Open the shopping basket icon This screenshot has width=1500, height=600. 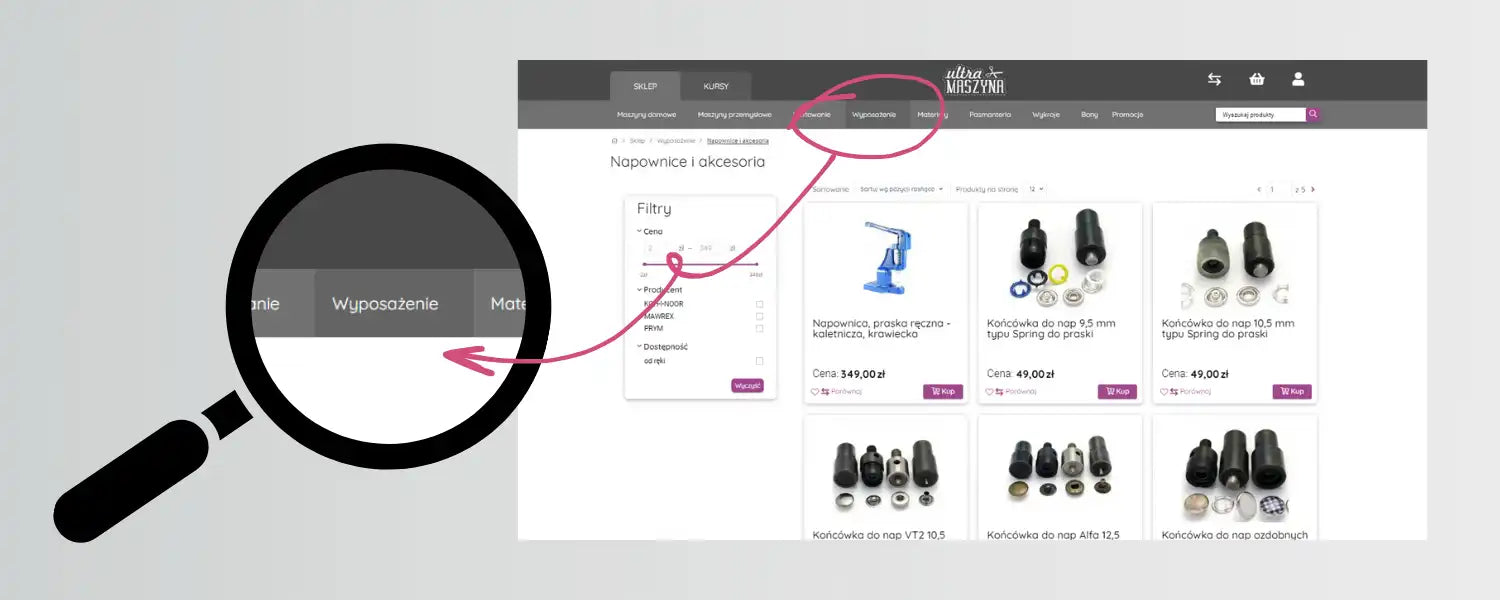(x=1257, y=79)
